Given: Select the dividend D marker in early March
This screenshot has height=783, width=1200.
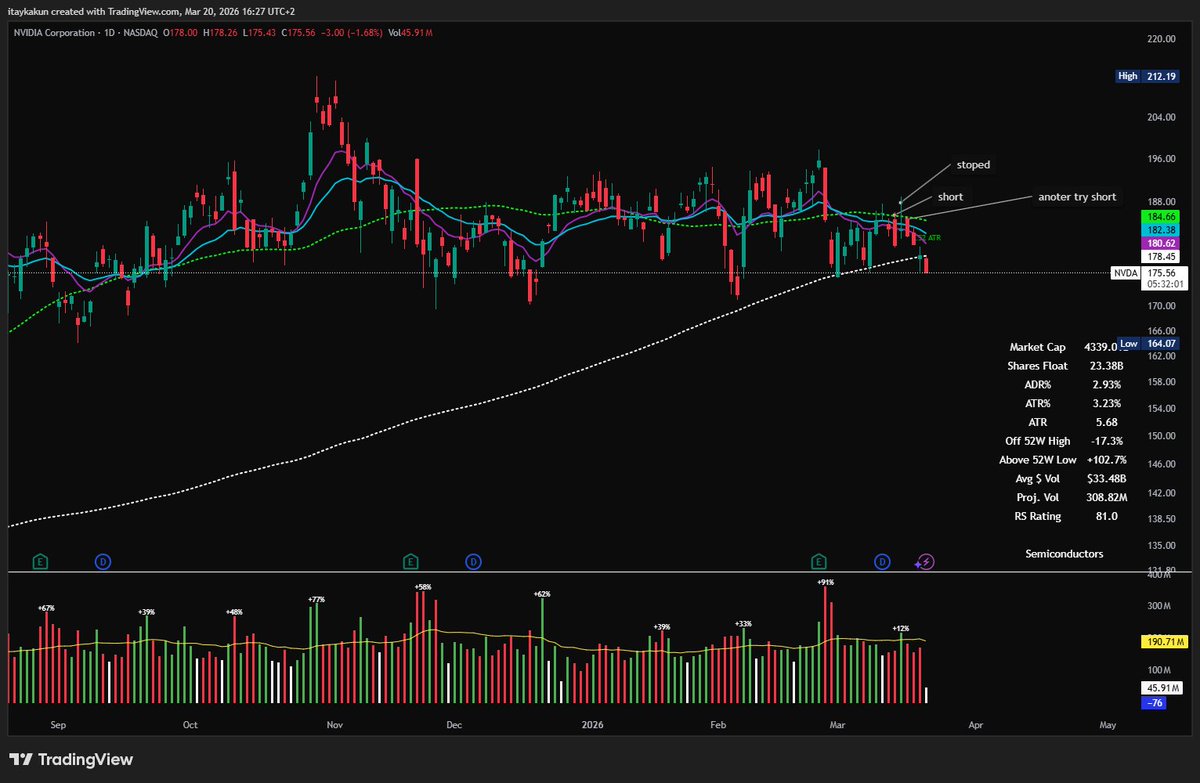Looking at the screenshot, I should click(x=883, y=561).
